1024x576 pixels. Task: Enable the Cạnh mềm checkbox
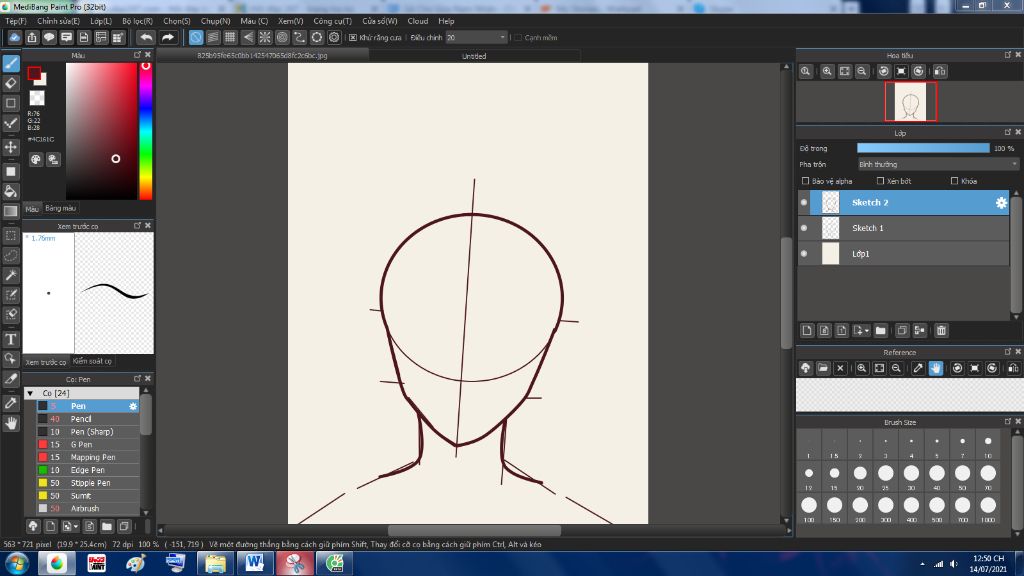pyautogui.click(x=518, y=38)
